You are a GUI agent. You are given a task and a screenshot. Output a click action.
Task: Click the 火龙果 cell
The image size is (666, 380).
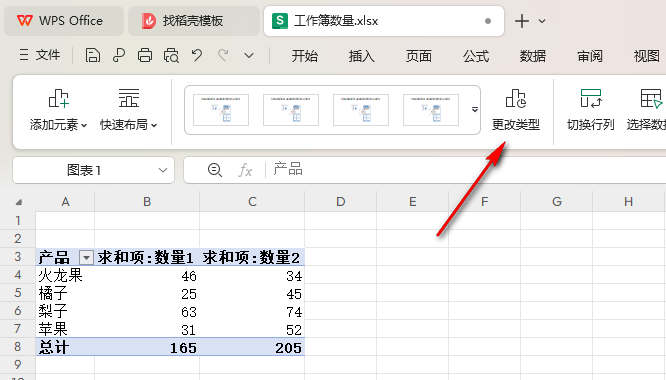(x=65, y=275)
